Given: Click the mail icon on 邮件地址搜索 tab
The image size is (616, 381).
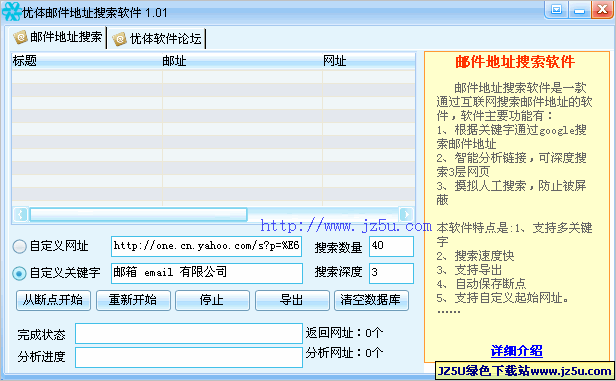Looking at the screenshot, I should coord(20,37).
